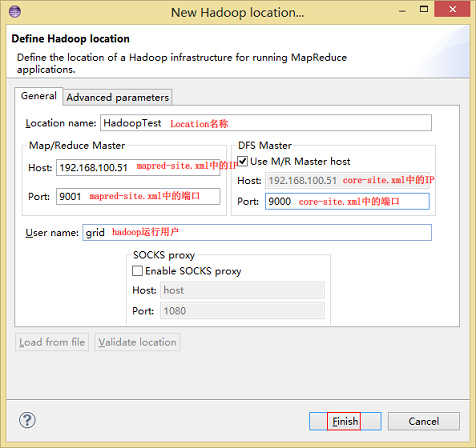Click the Map/Reduce Master Port field

click(x=138, y=196)
